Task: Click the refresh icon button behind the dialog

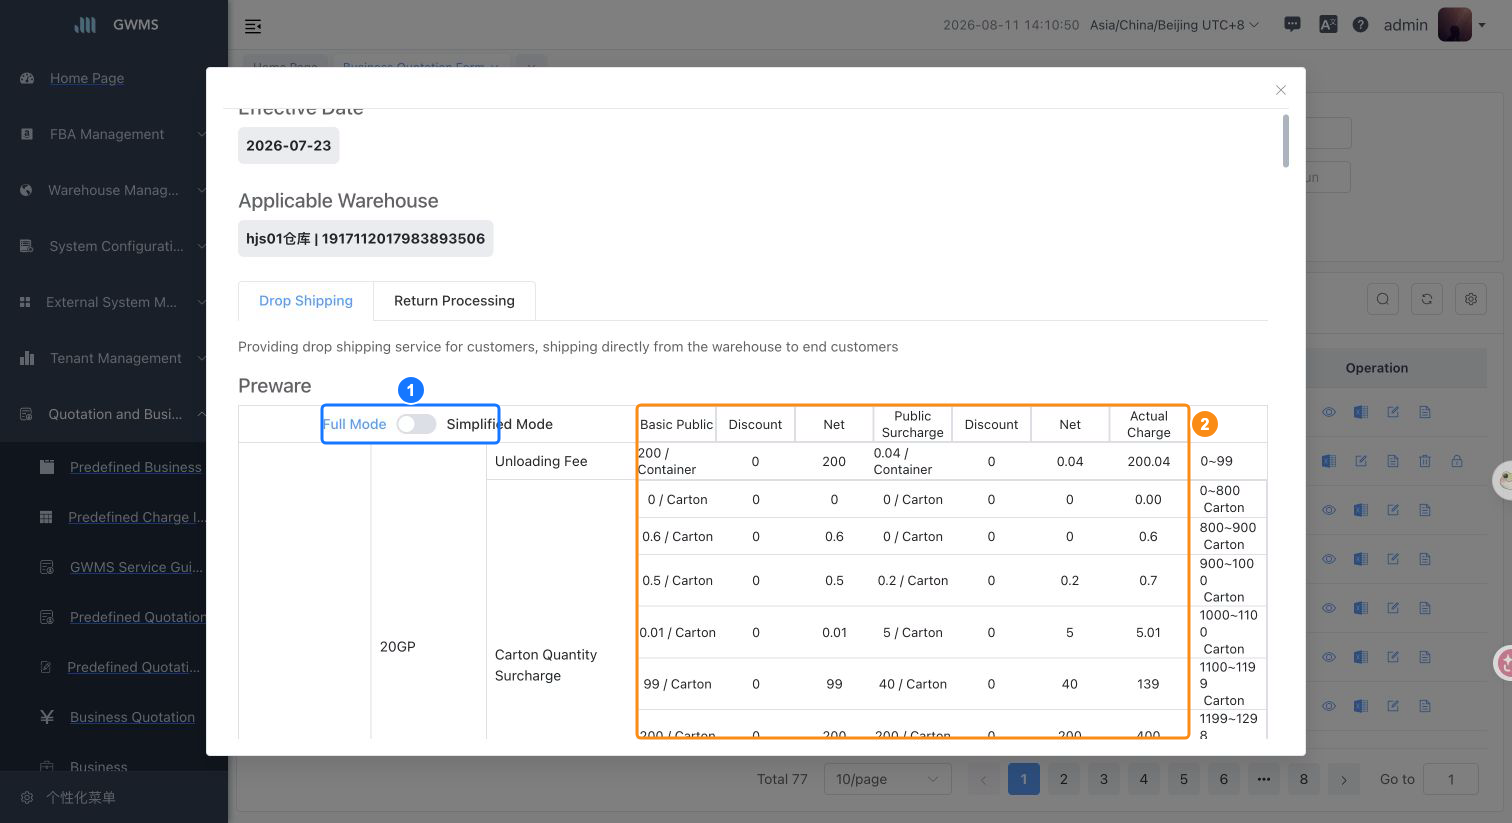Action: [1427, 299]
